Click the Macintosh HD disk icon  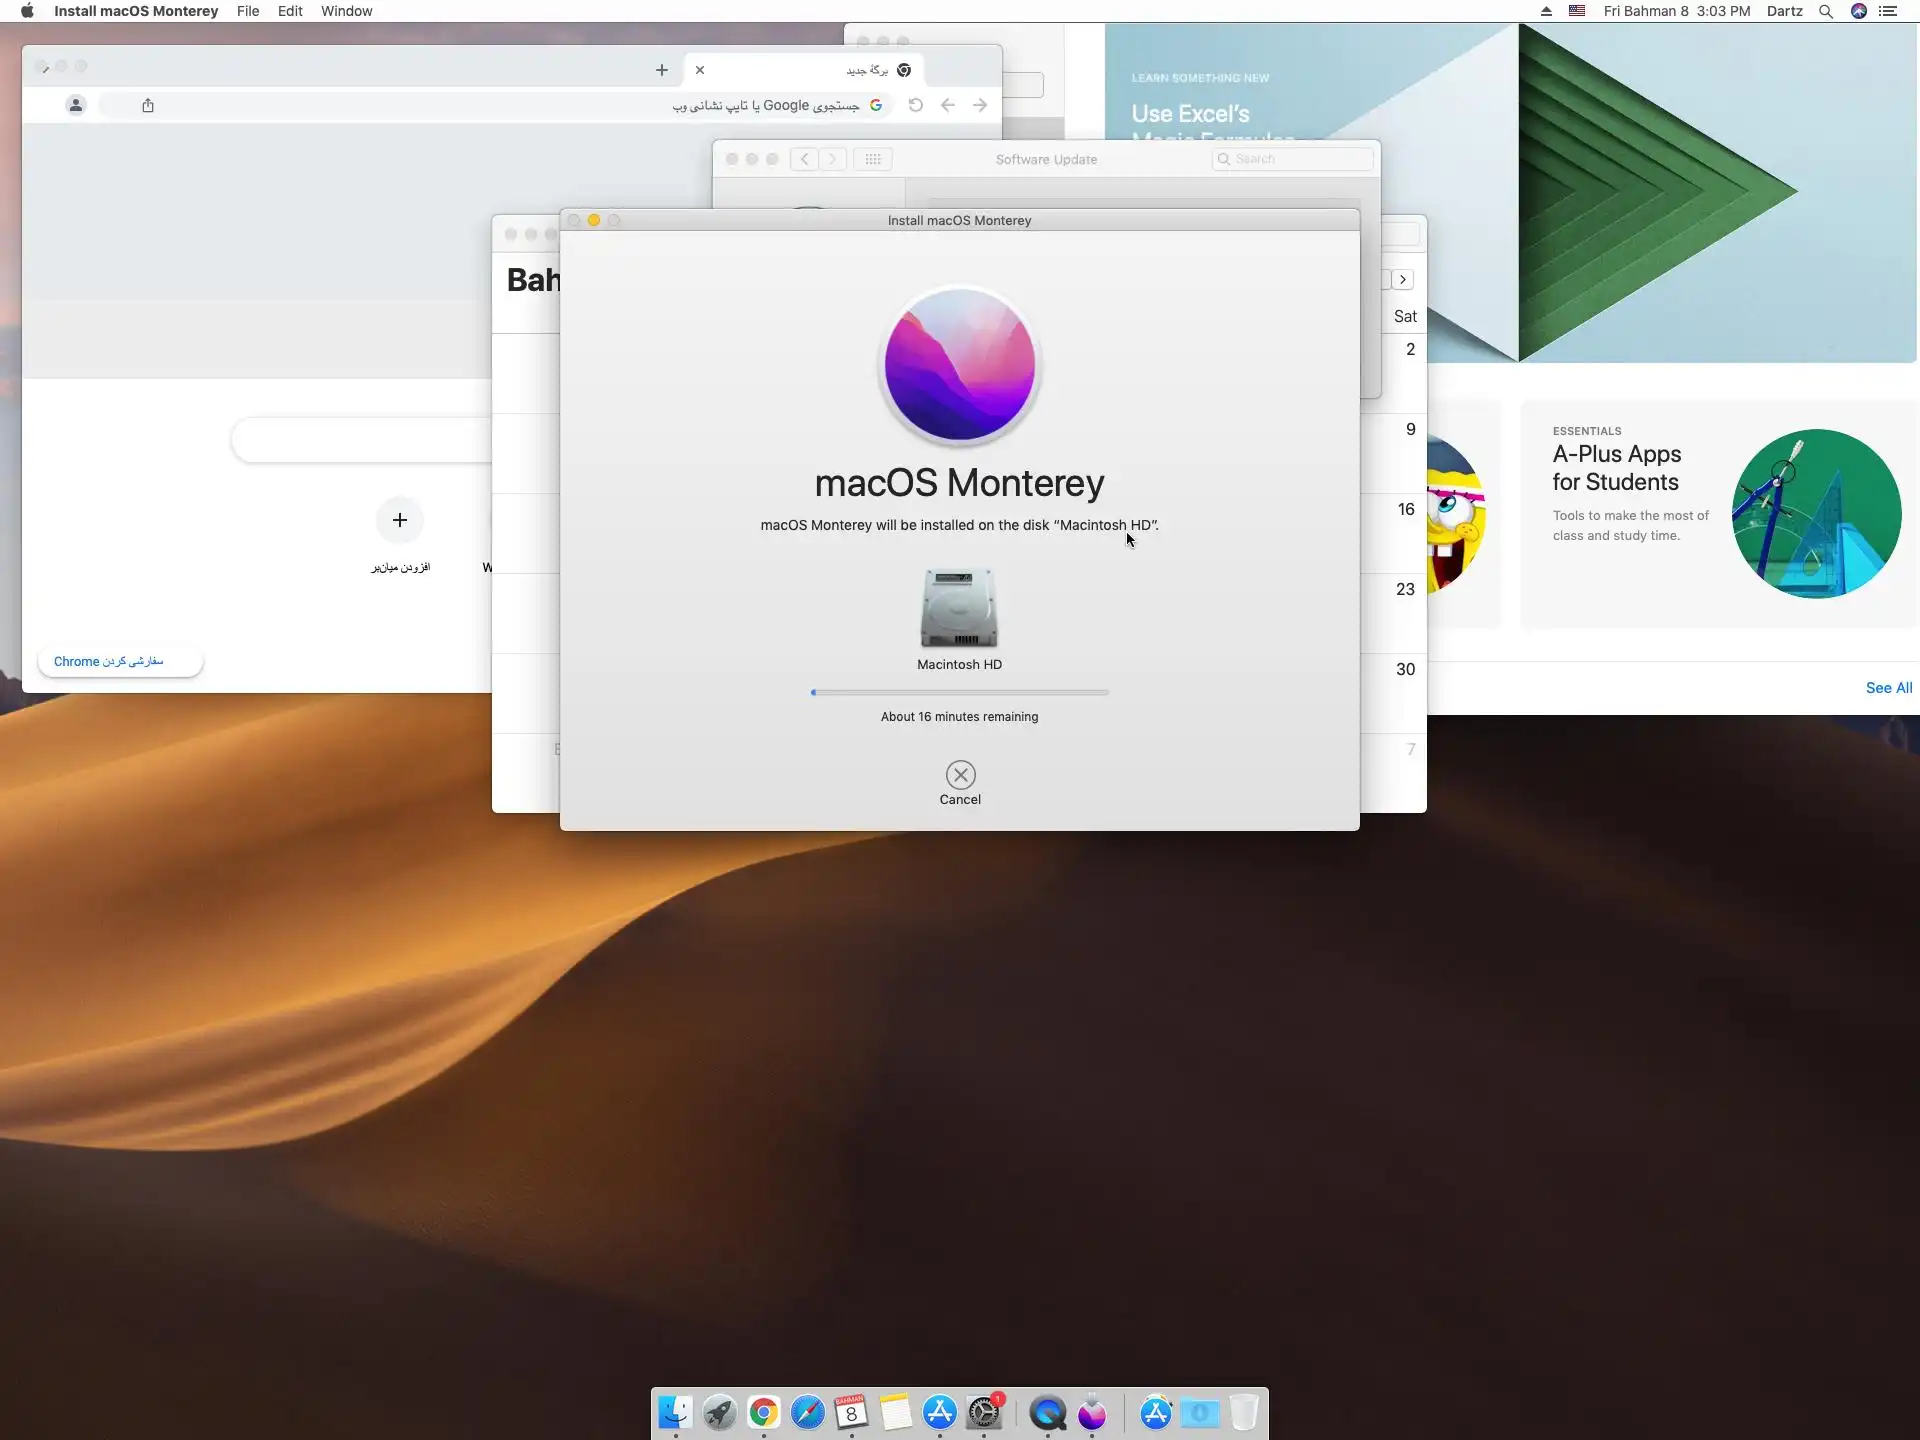(959, 608)
